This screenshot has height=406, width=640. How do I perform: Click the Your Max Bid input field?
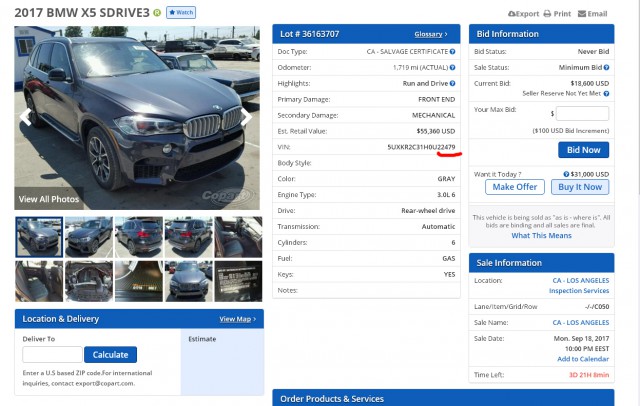582,114
